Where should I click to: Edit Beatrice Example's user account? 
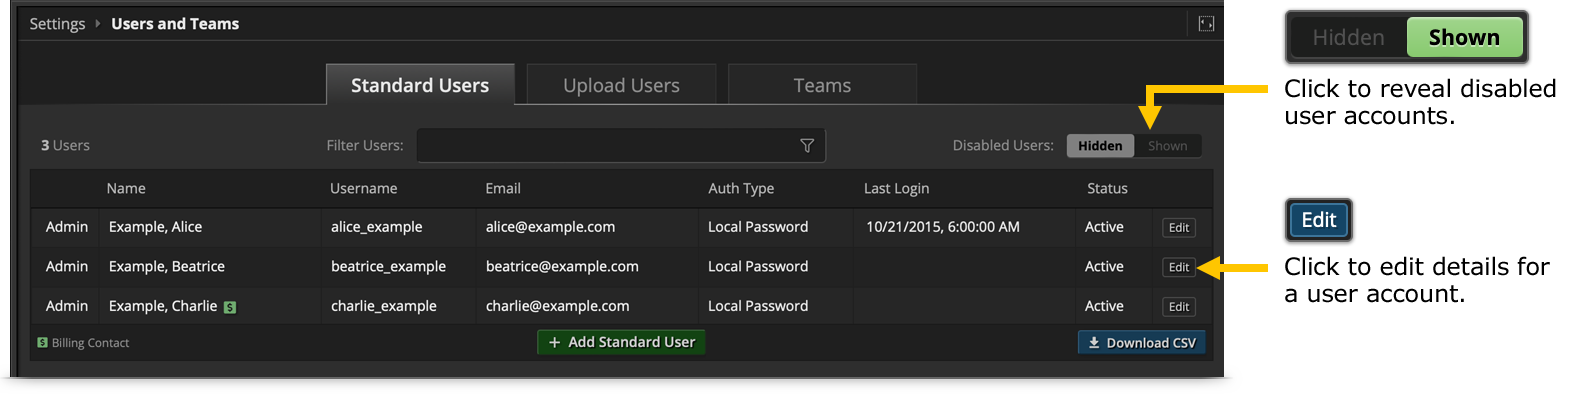pos(1179,267)
